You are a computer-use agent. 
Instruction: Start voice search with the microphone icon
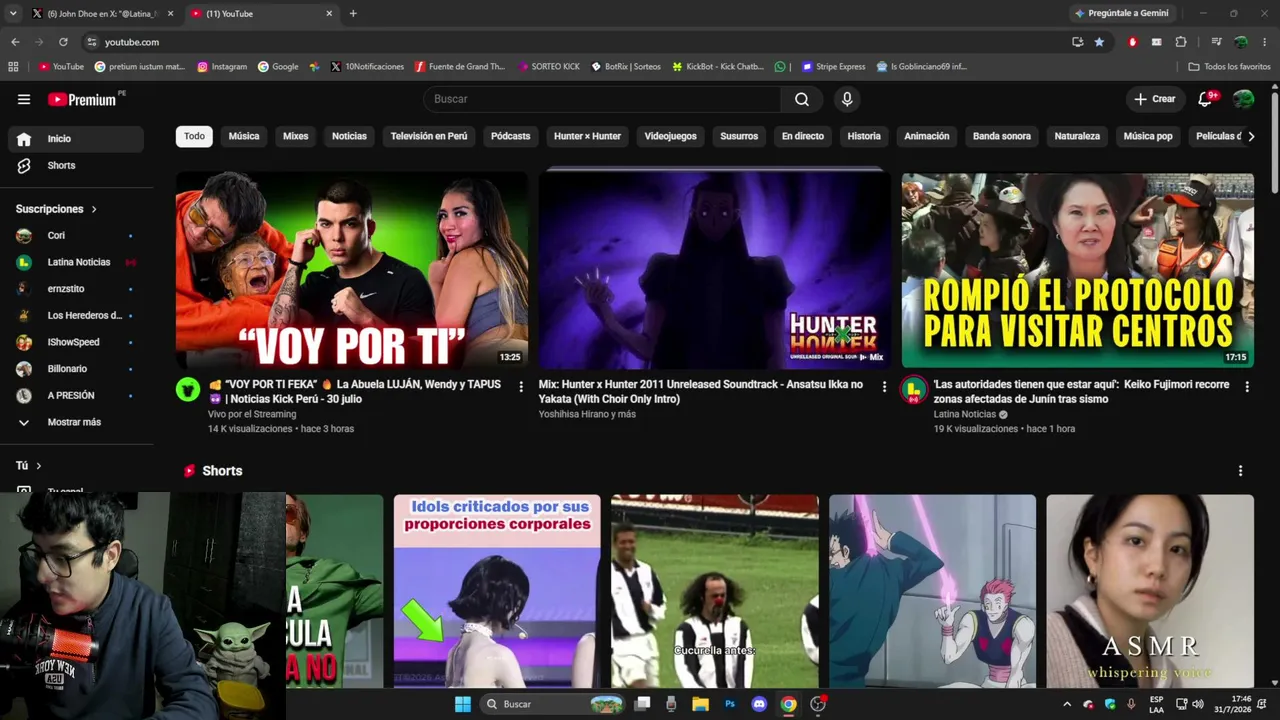(x=847, y=99)
